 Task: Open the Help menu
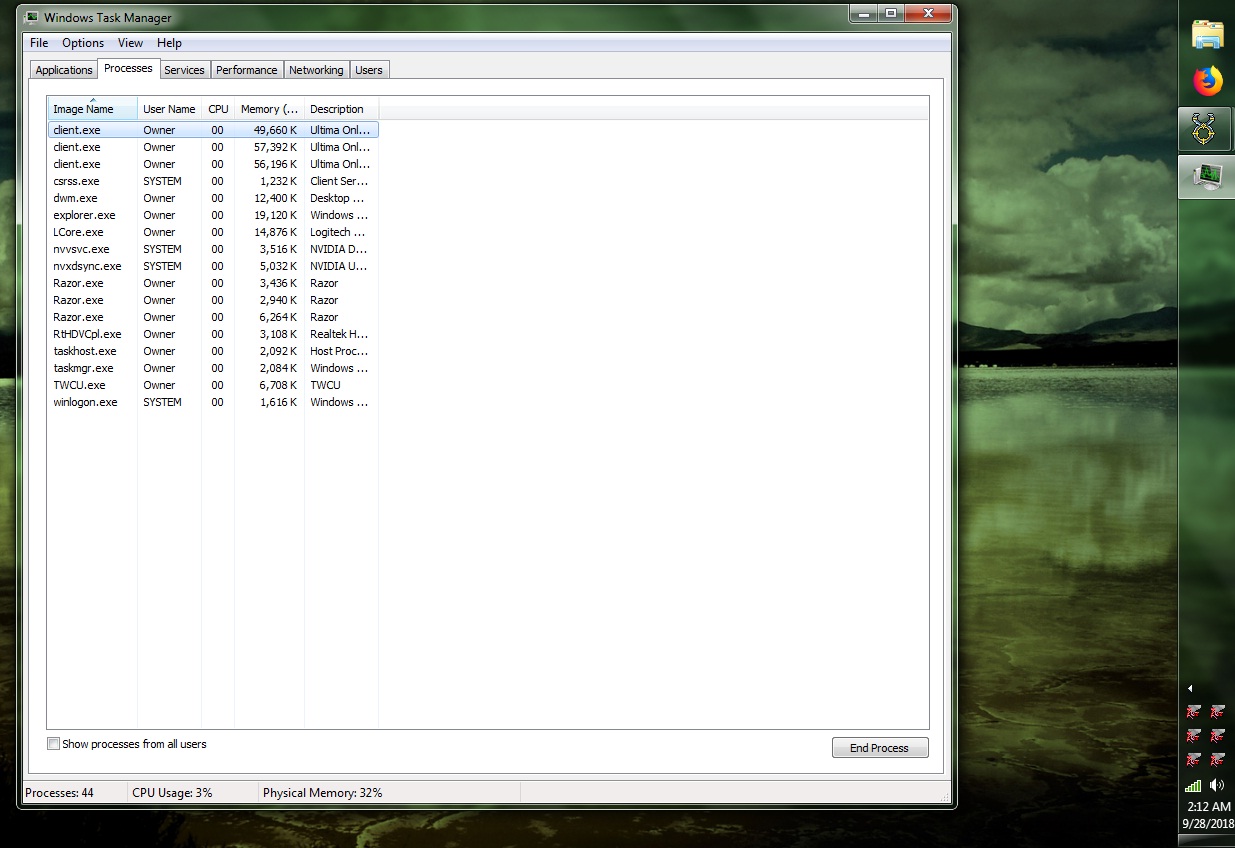click(169, 43)
